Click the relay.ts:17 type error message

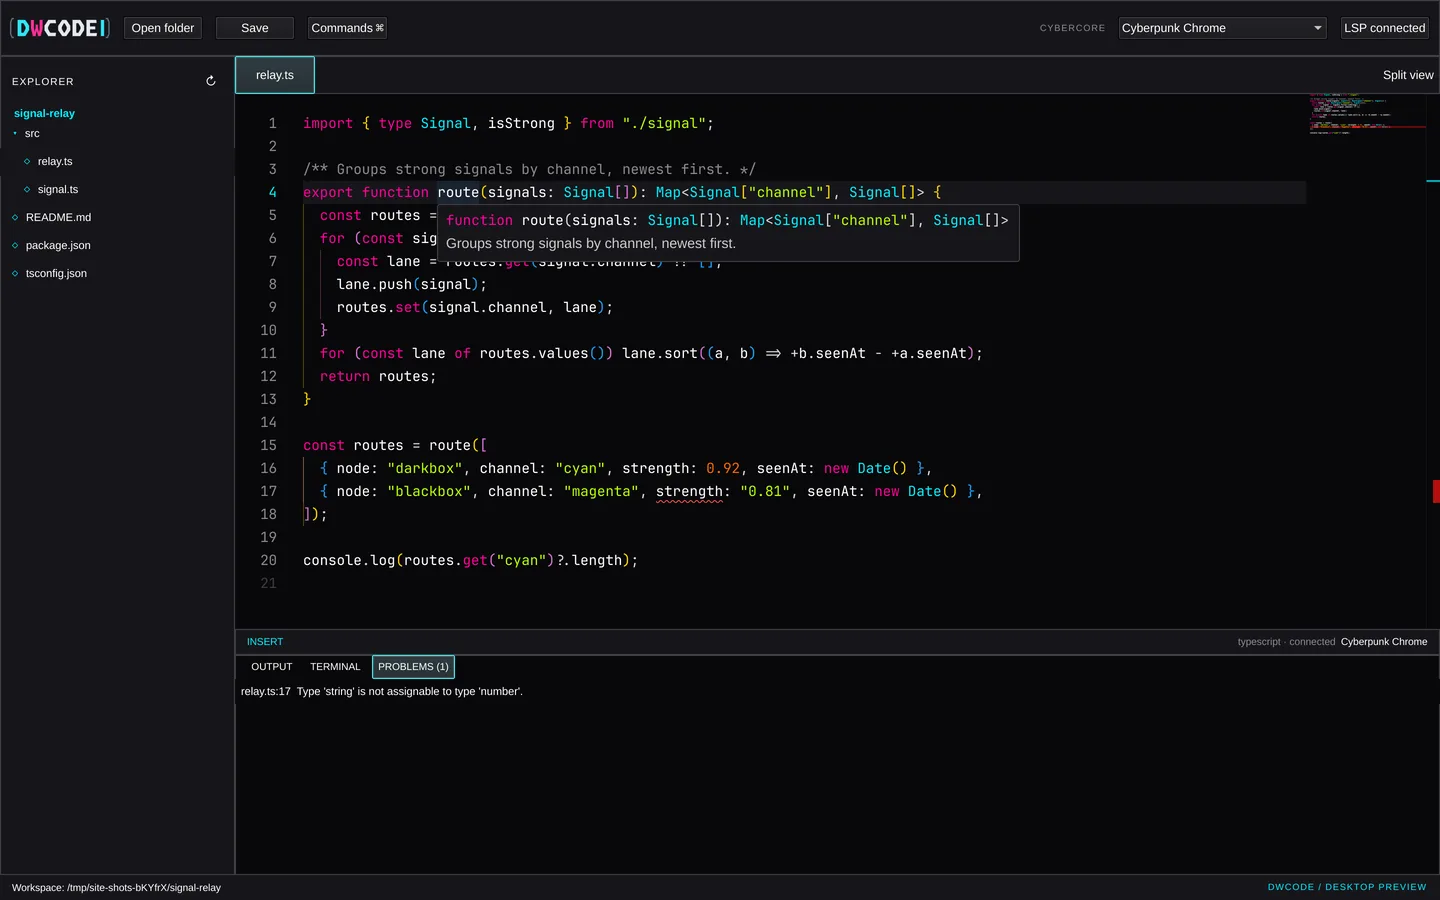tap(382, 692)
